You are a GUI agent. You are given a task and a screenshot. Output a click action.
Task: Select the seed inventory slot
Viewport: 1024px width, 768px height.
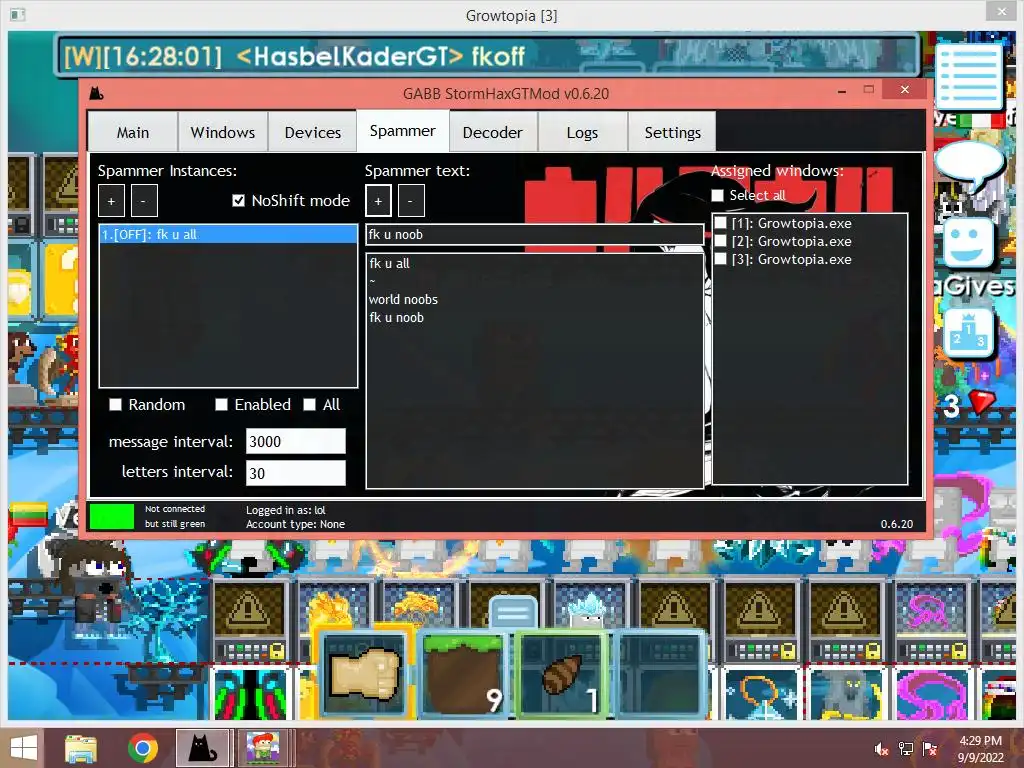click(562, 674)
